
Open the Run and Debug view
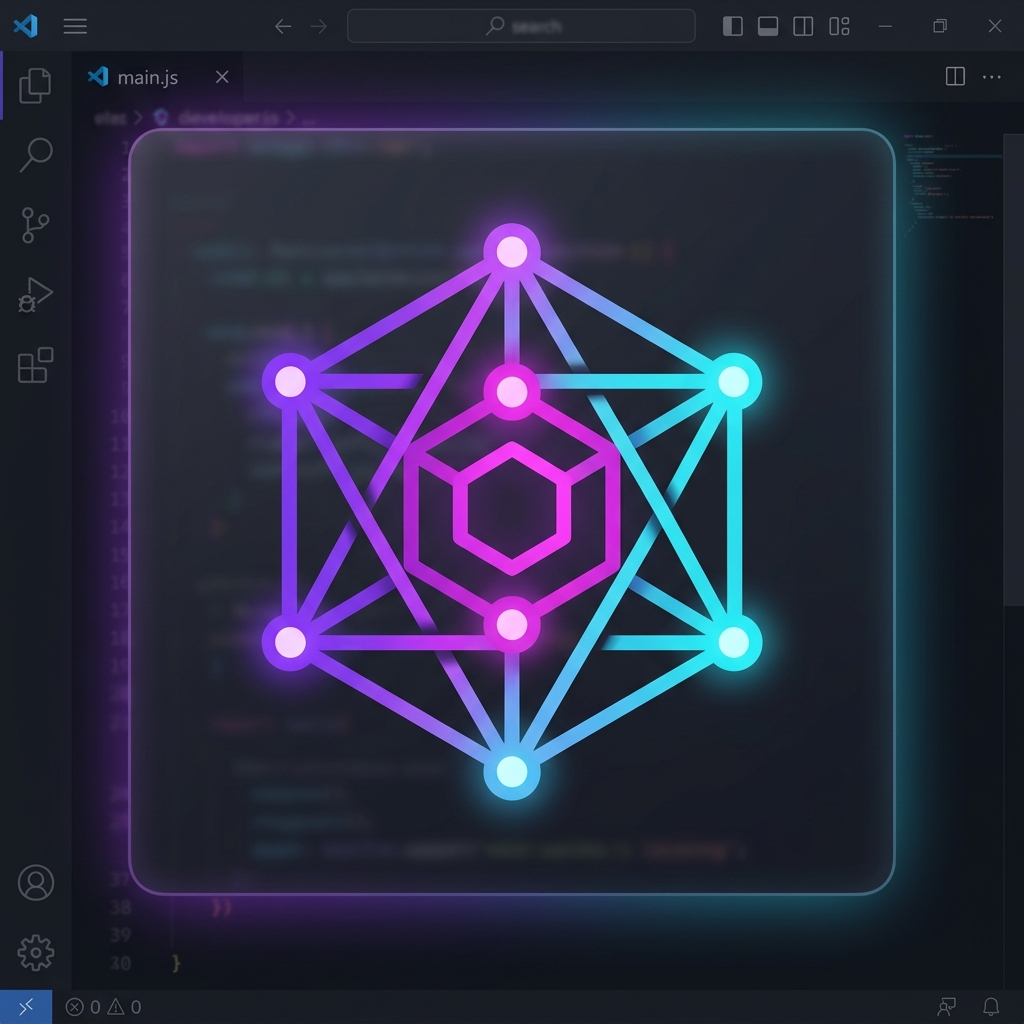35,296
